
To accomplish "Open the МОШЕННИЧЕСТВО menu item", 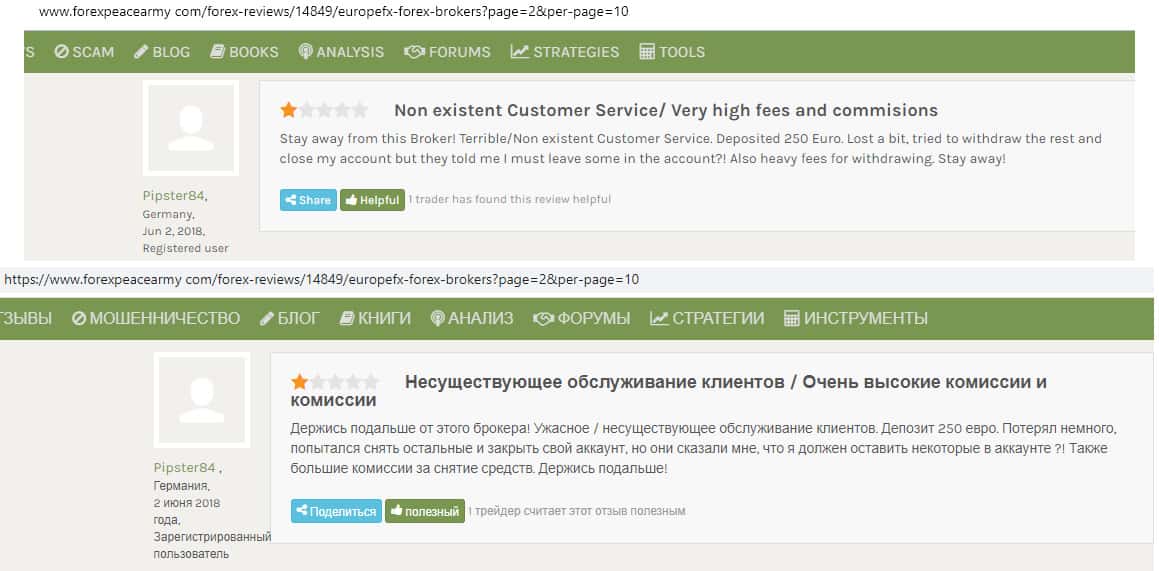I will 156,319.
